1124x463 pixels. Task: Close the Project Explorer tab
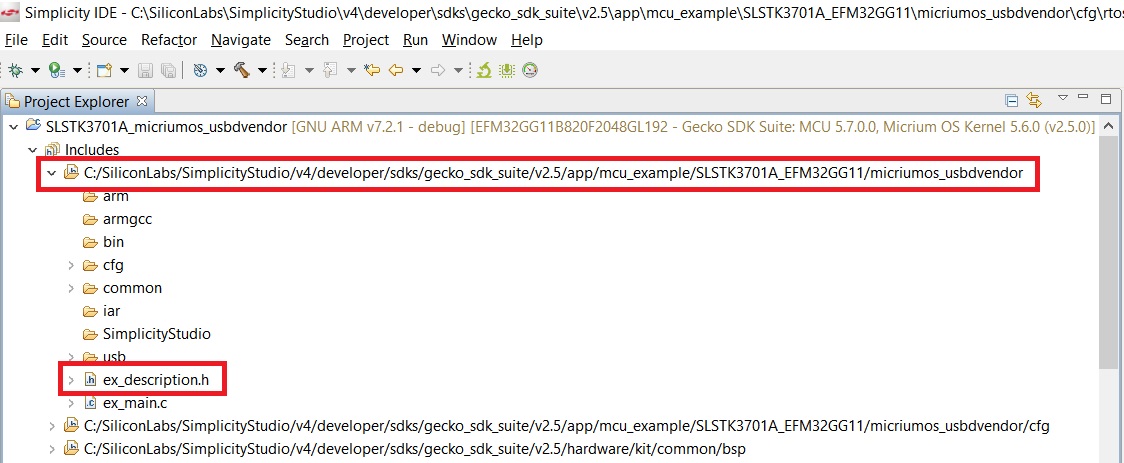[141, 101]
